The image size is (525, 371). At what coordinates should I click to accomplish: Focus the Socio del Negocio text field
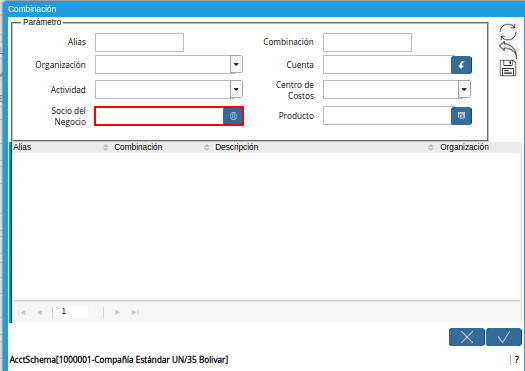pyautogui.click(x=159, y=116)
